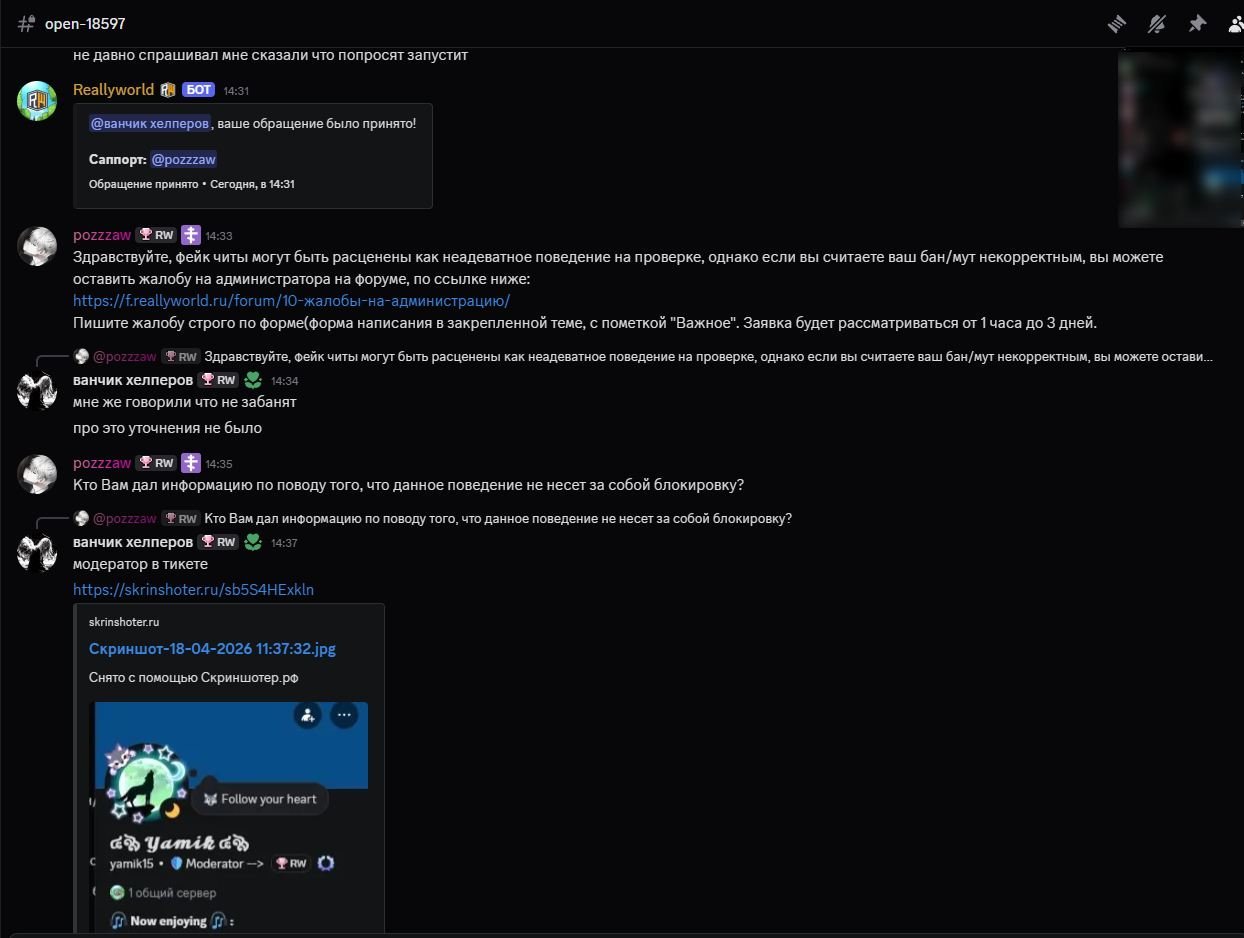This screenshot has height=938, width=1244.
Task: Open pozzzaw's avatar on the 14:35 message
Action: click(x=37, y=474)
